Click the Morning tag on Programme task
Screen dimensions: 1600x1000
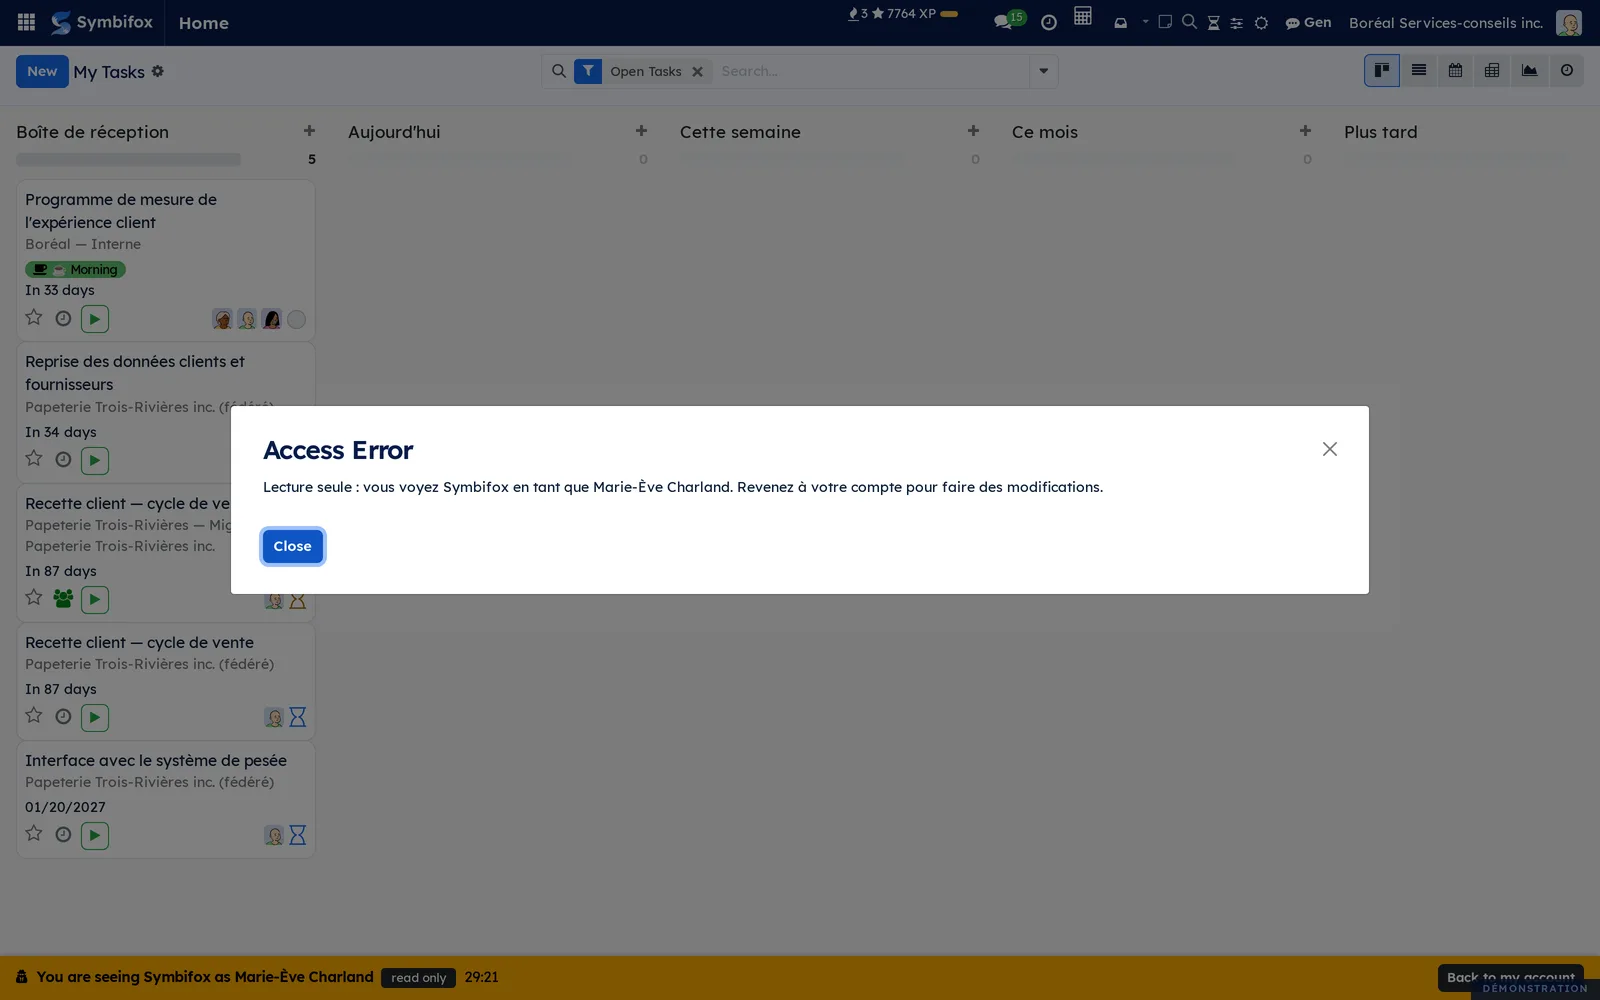point(75,269)
